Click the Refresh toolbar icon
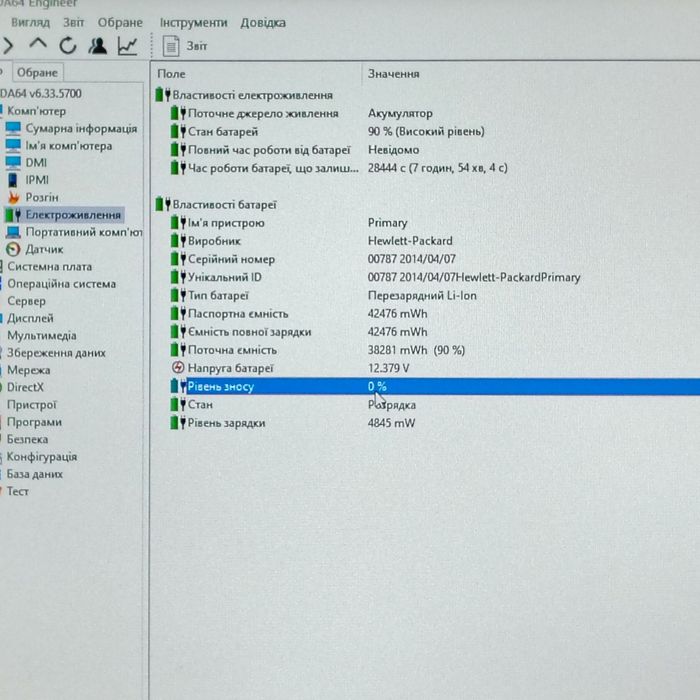Viewport: 700px width, 700px height. [x=68, y=46]
